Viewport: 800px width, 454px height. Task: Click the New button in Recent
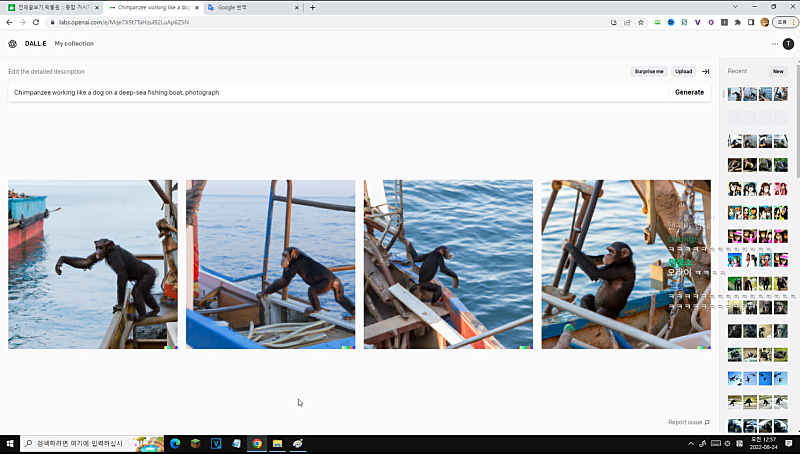[x=778, y=71]
